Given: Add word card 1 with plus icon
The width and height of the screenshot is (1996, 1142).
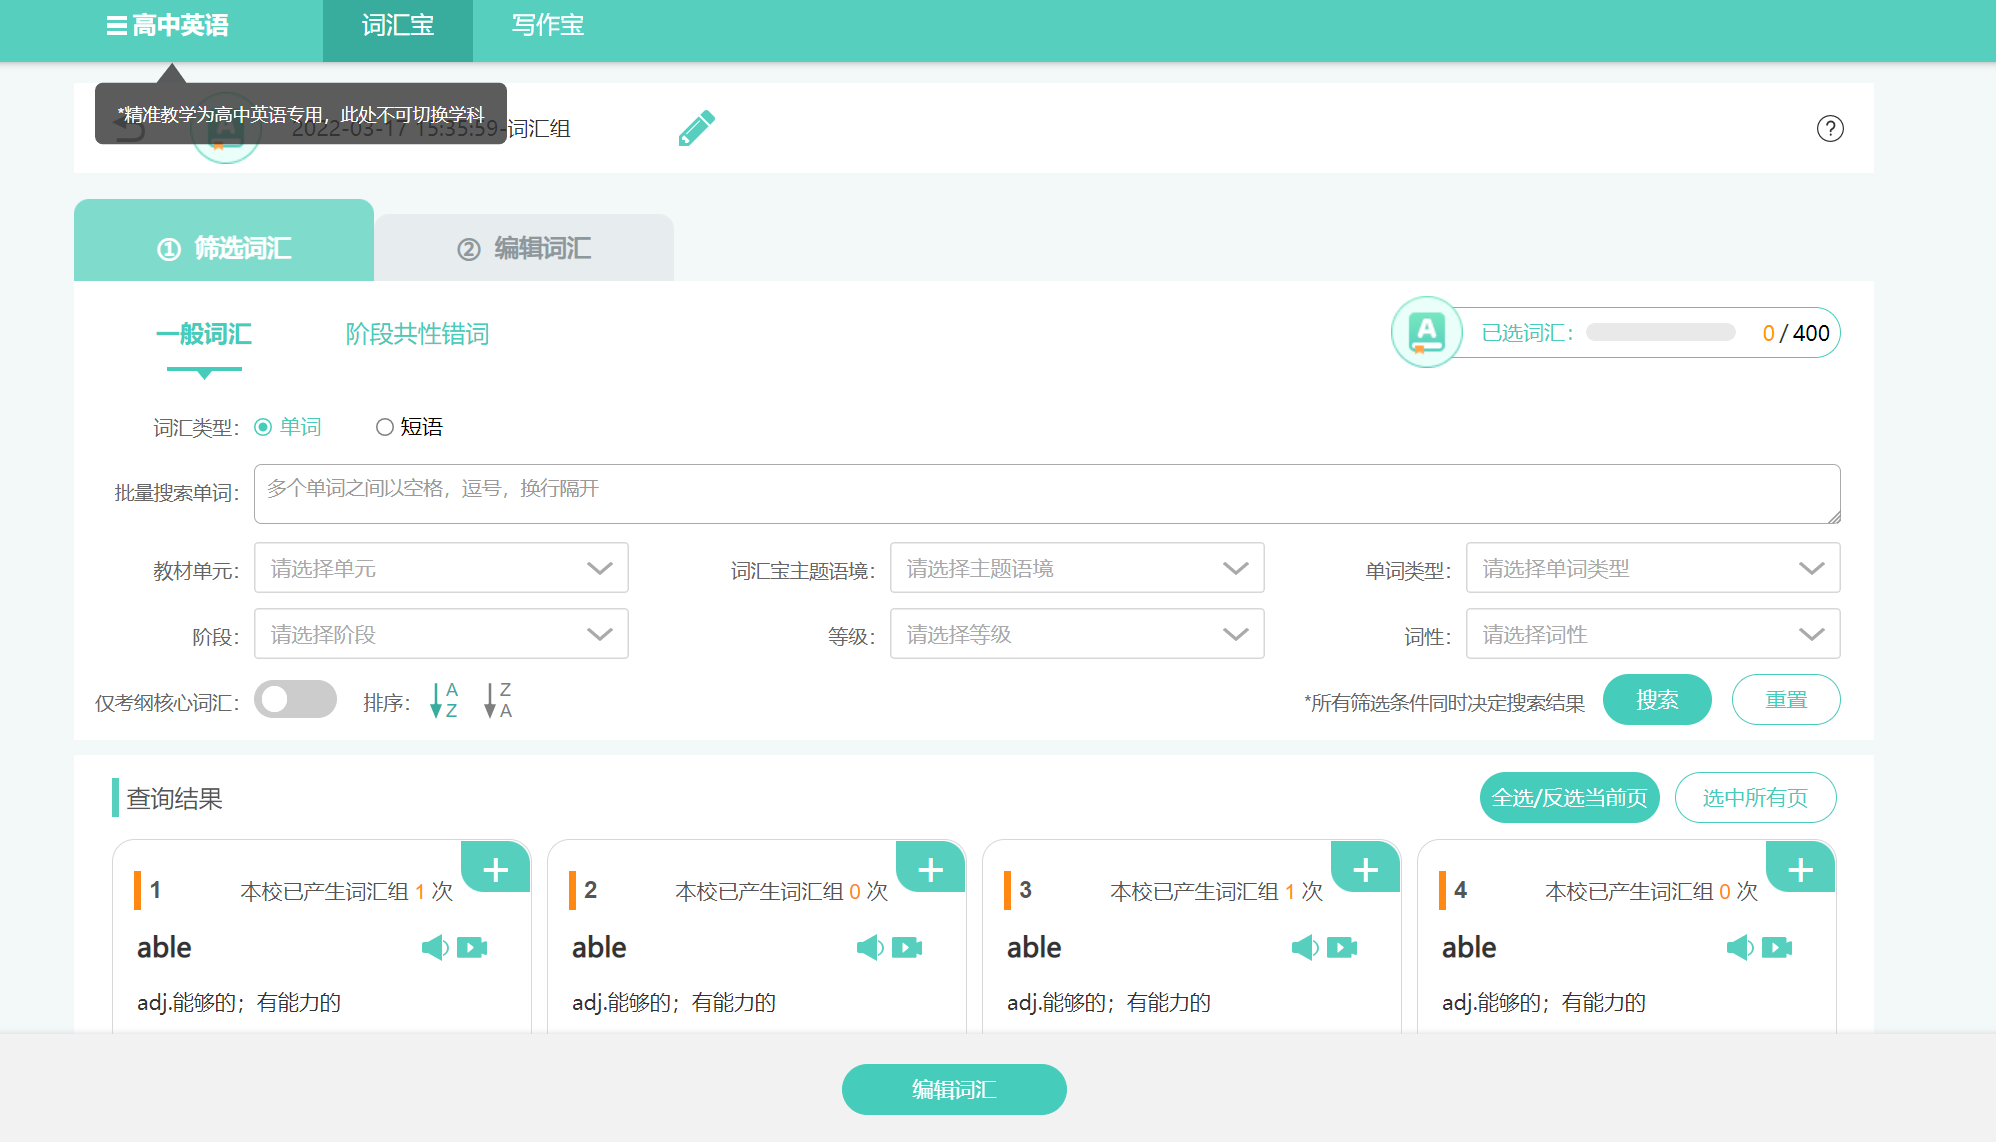Looking at the screenshot, I should pyautogui.click(x=496, y=868).
